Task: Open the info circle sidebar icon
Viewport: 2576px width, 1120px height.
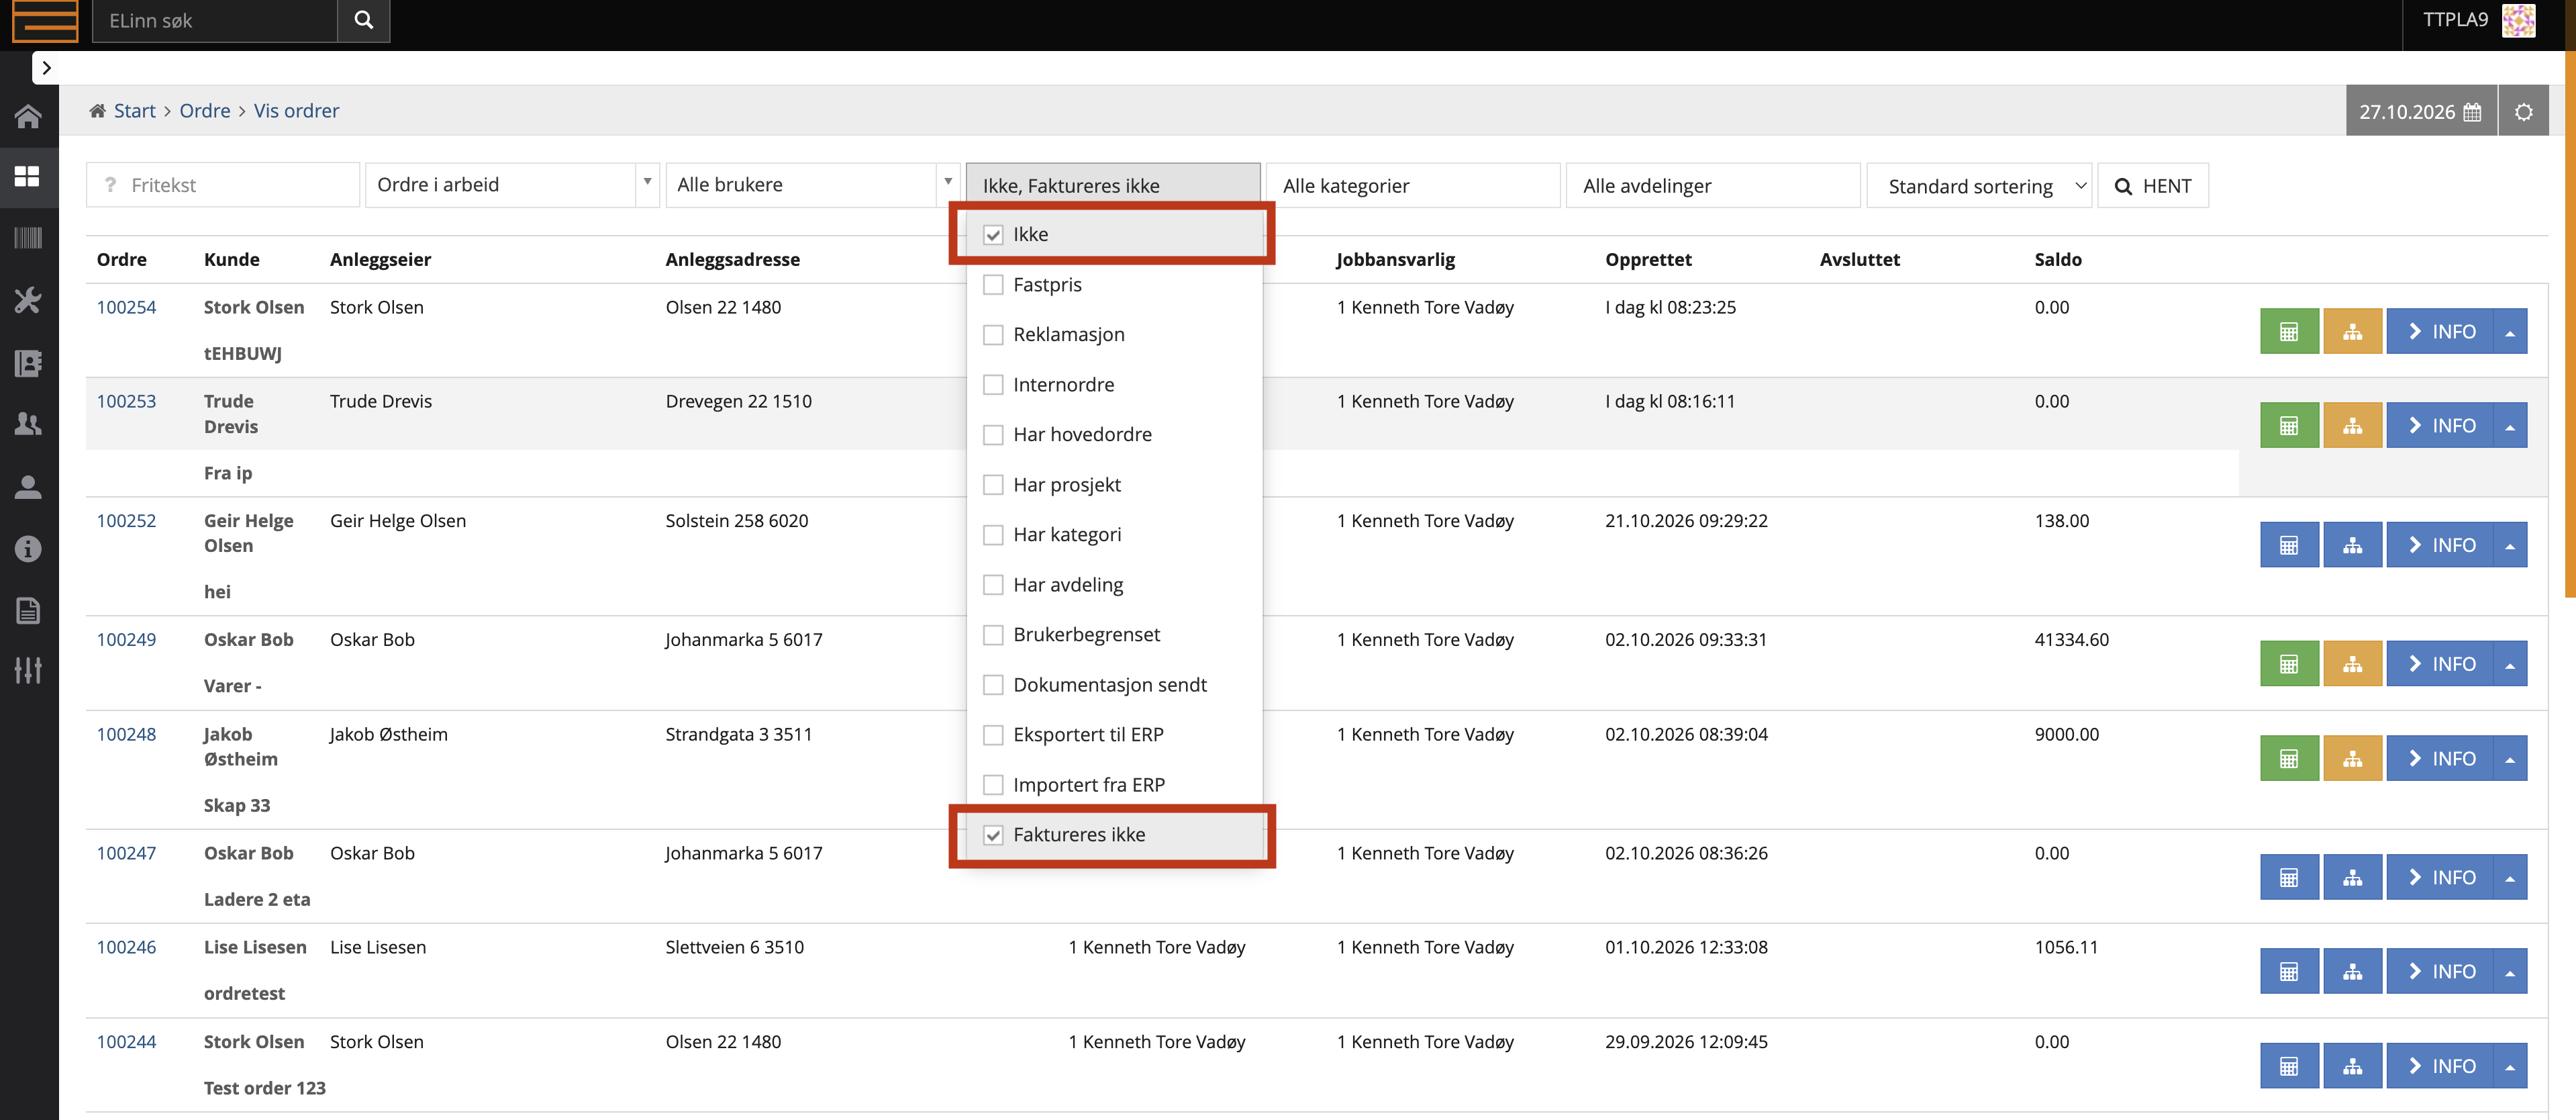Action: pos(28,549)
